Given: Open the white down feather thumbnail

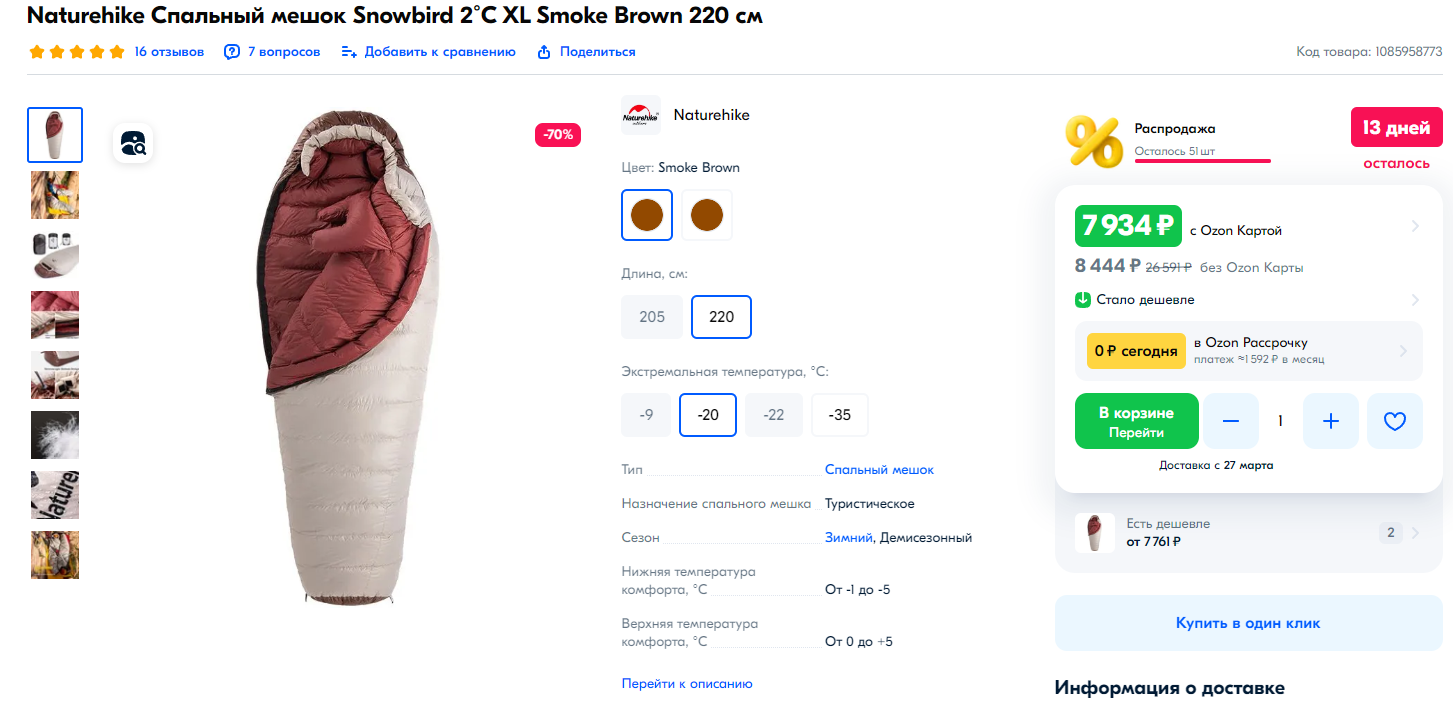Looking at the screenshot, I should pyautogui.click(x=55, y=435).
